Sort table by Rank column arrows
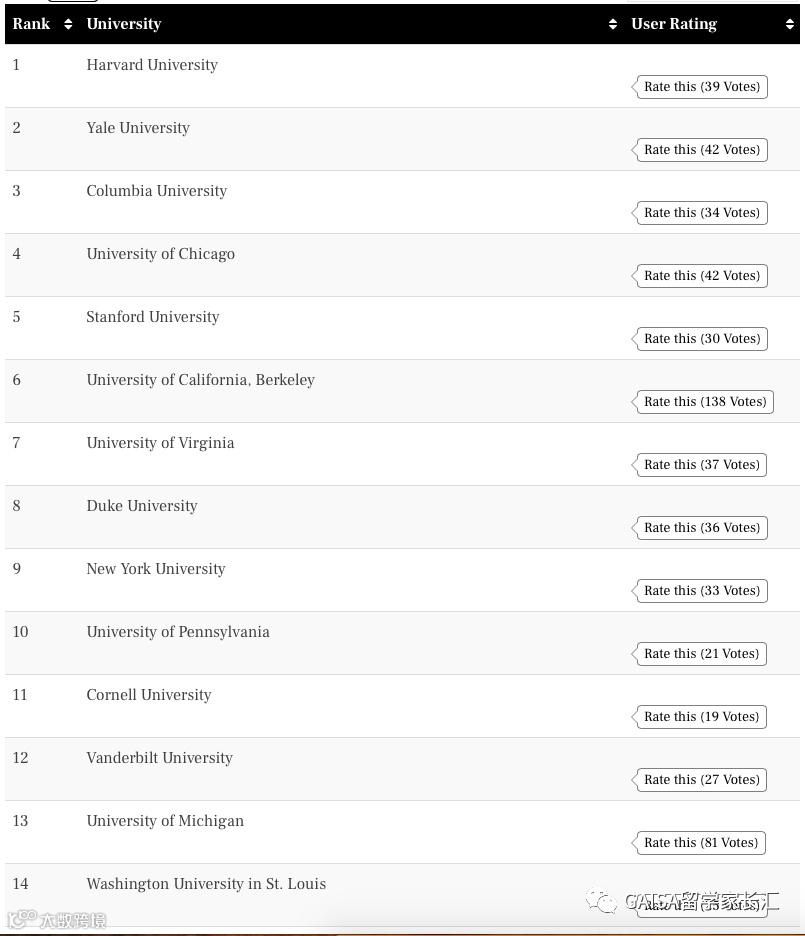The height and width of the screenshot is (936, 805). click(x=68, y=24)
